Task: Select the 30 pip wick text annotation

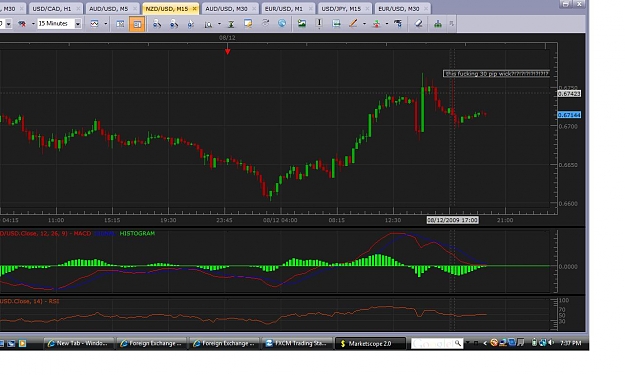Action: pyautogui.click(x=496, y=74)
